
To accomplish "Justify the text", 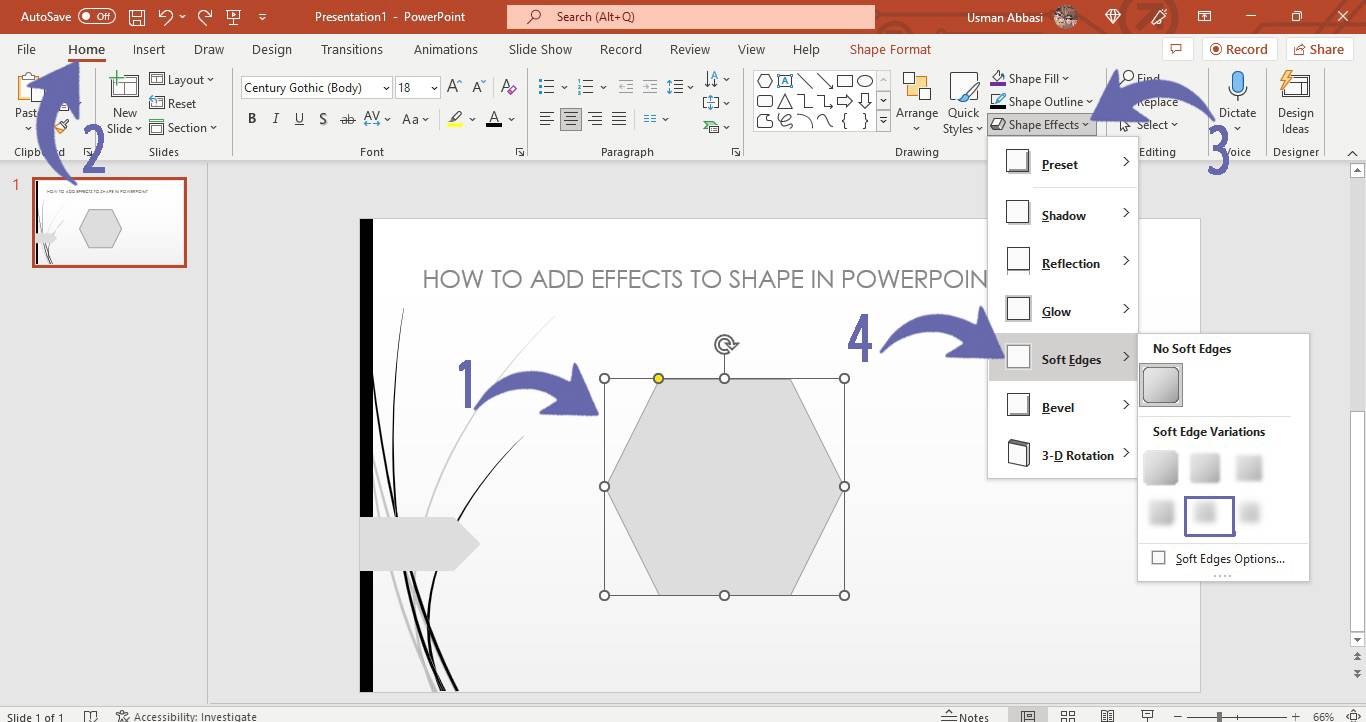I will point(619,119).
